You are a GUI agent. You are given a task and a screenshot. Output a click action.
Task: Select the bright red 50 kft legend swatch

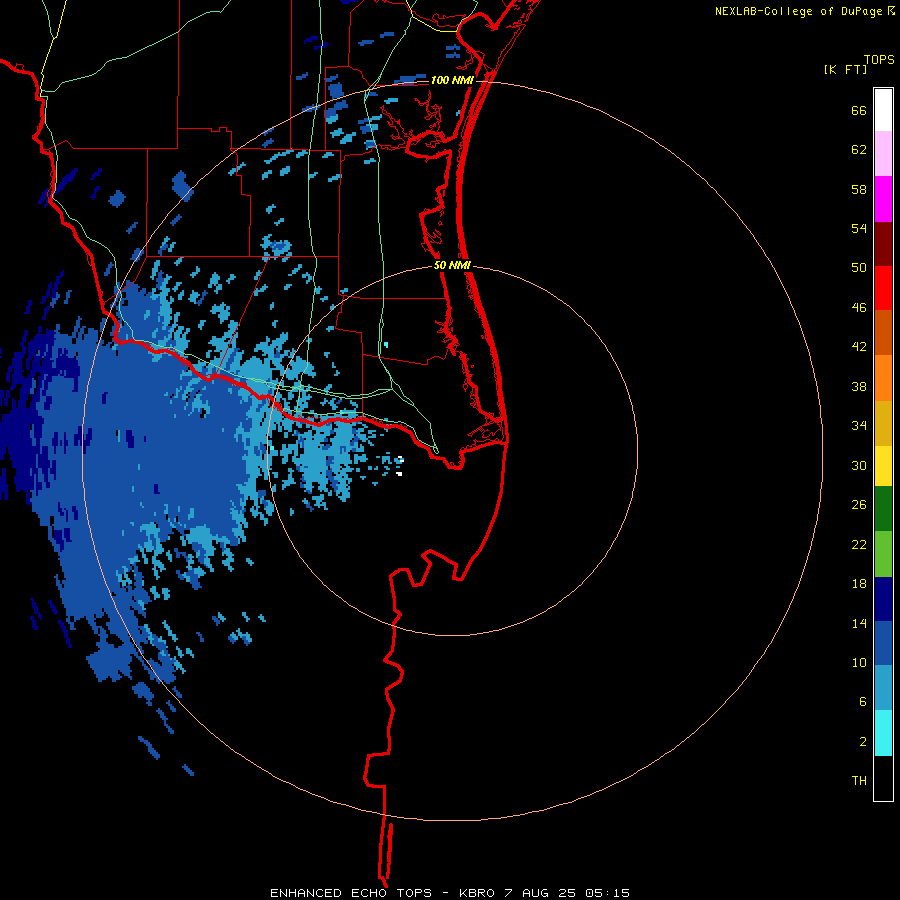pyautogui.click(x=883, y=288)
